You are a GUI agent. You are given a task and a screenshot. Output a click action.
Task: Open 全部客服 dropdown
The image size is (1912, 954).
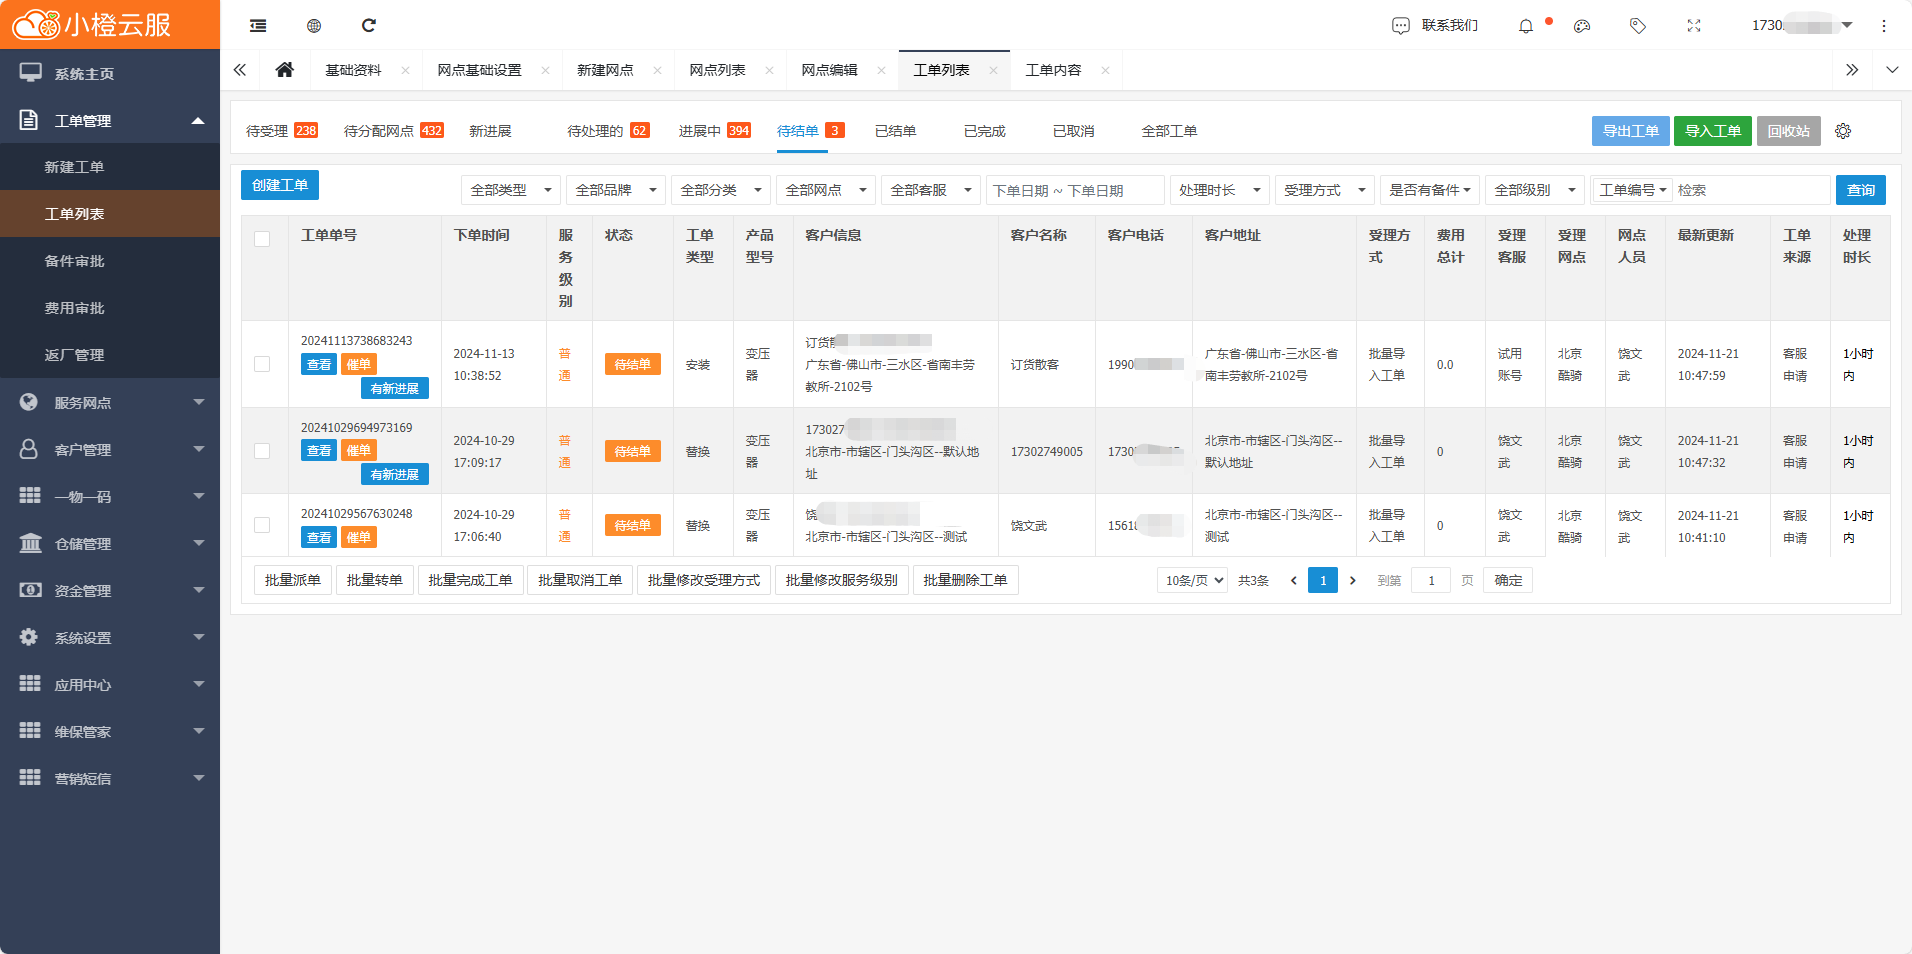[931, 190]
